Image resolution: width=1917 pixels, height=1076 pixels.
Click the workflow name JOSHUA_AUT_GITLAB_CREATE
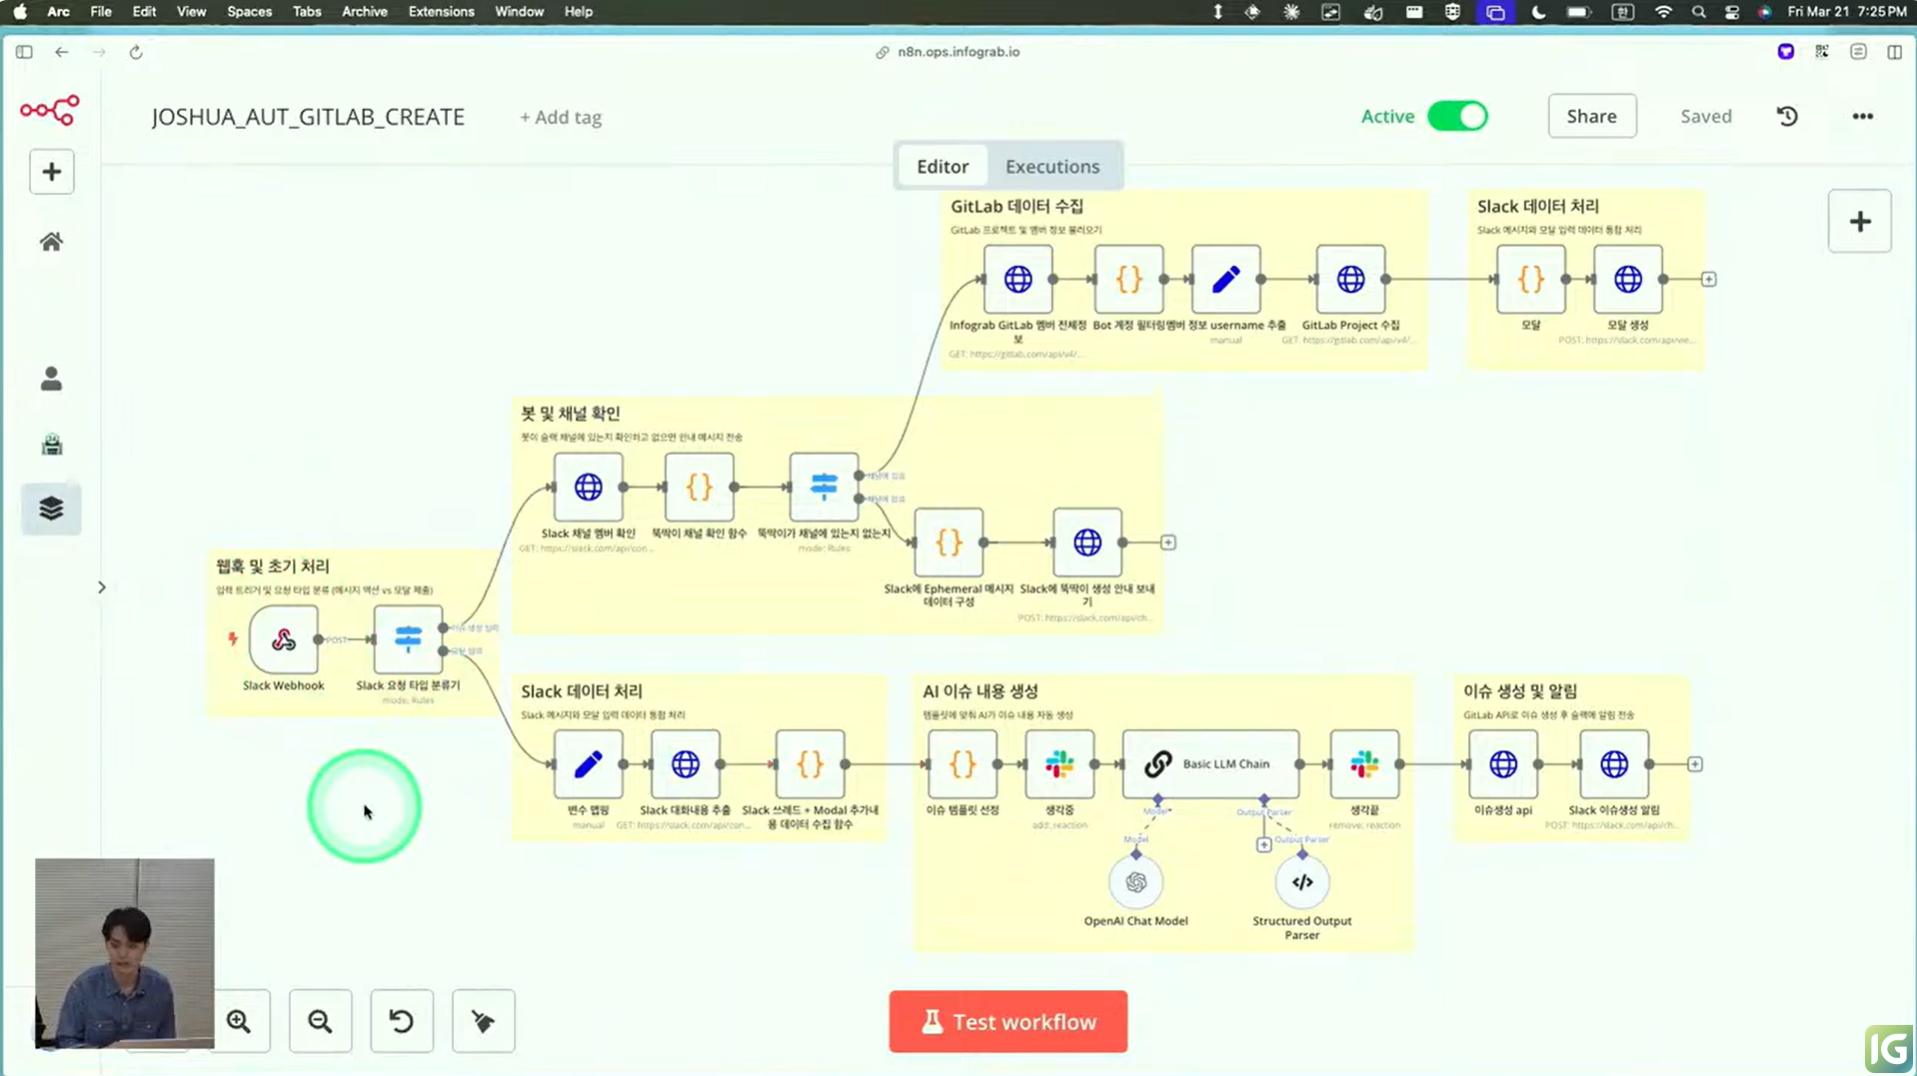(308, 117)
